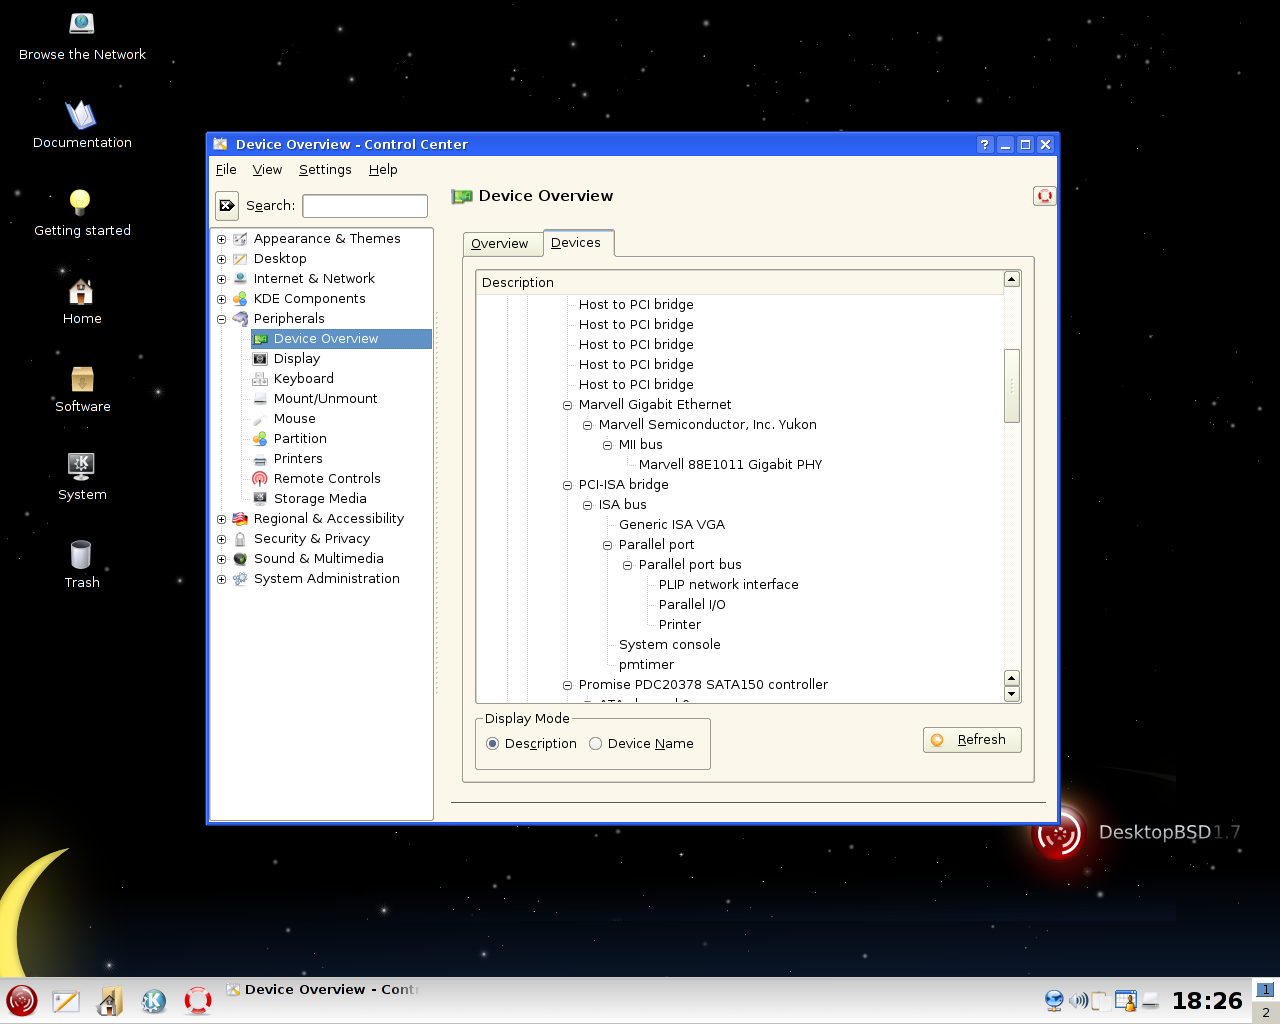Open the Getting started lightbulb icon

coord(80,202)
